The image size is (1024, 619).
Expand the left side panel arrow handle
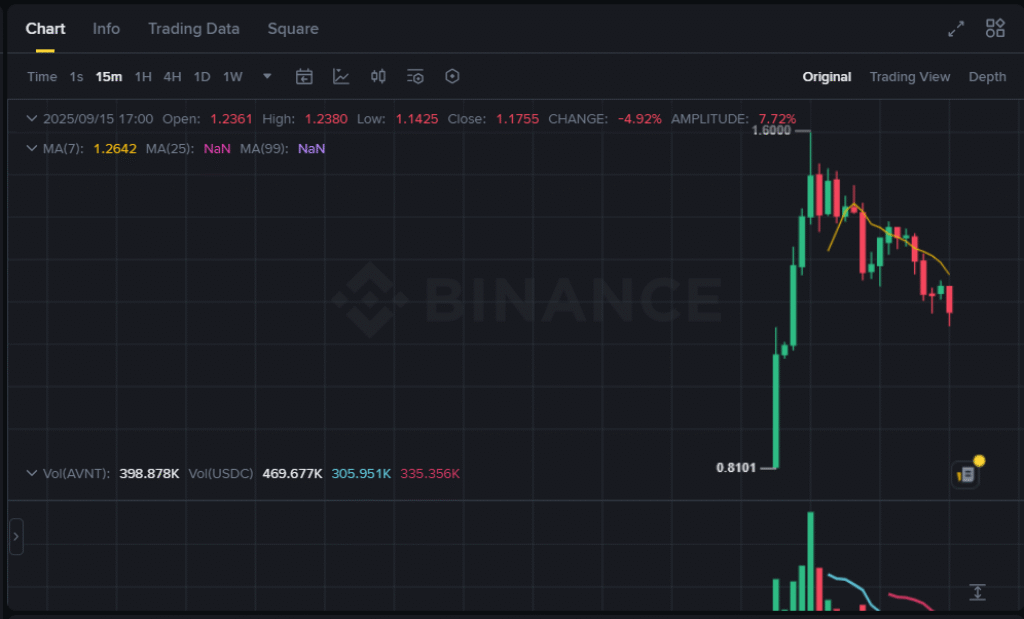point(16,537)
